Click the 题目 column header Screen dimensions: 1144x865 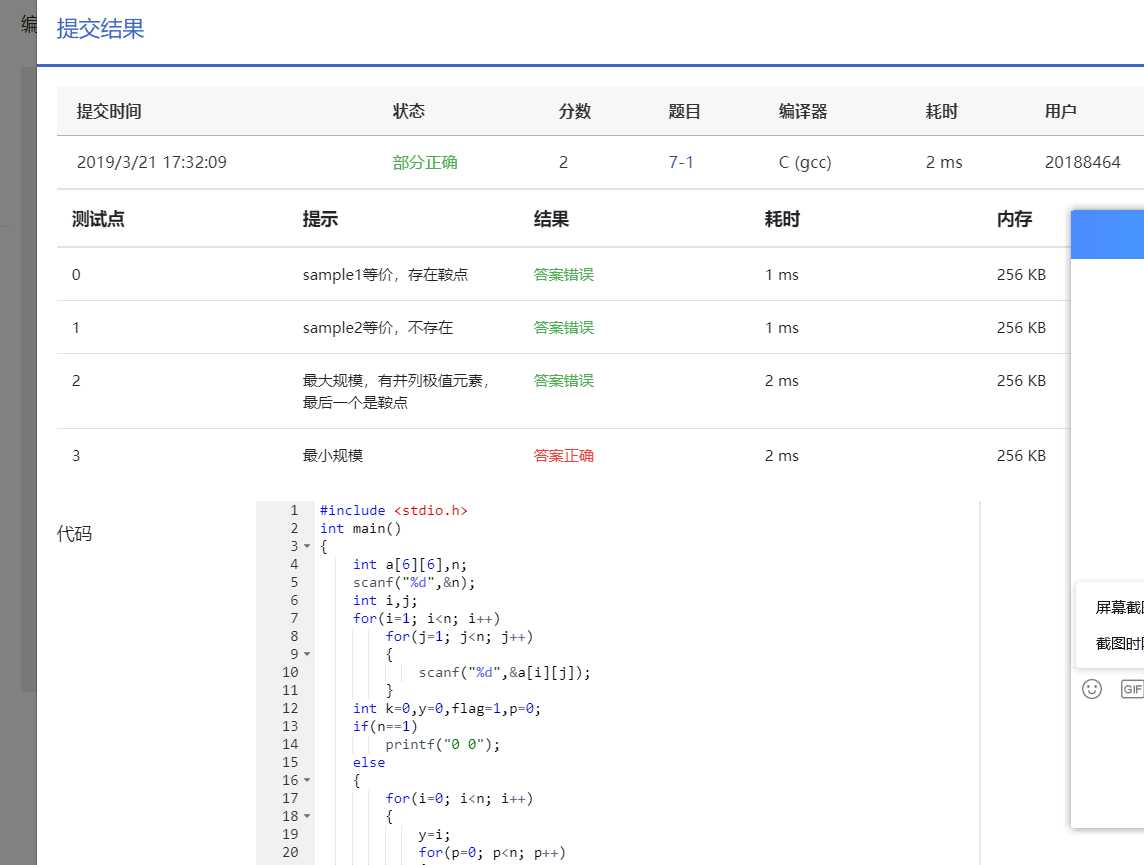coord(684,111)
